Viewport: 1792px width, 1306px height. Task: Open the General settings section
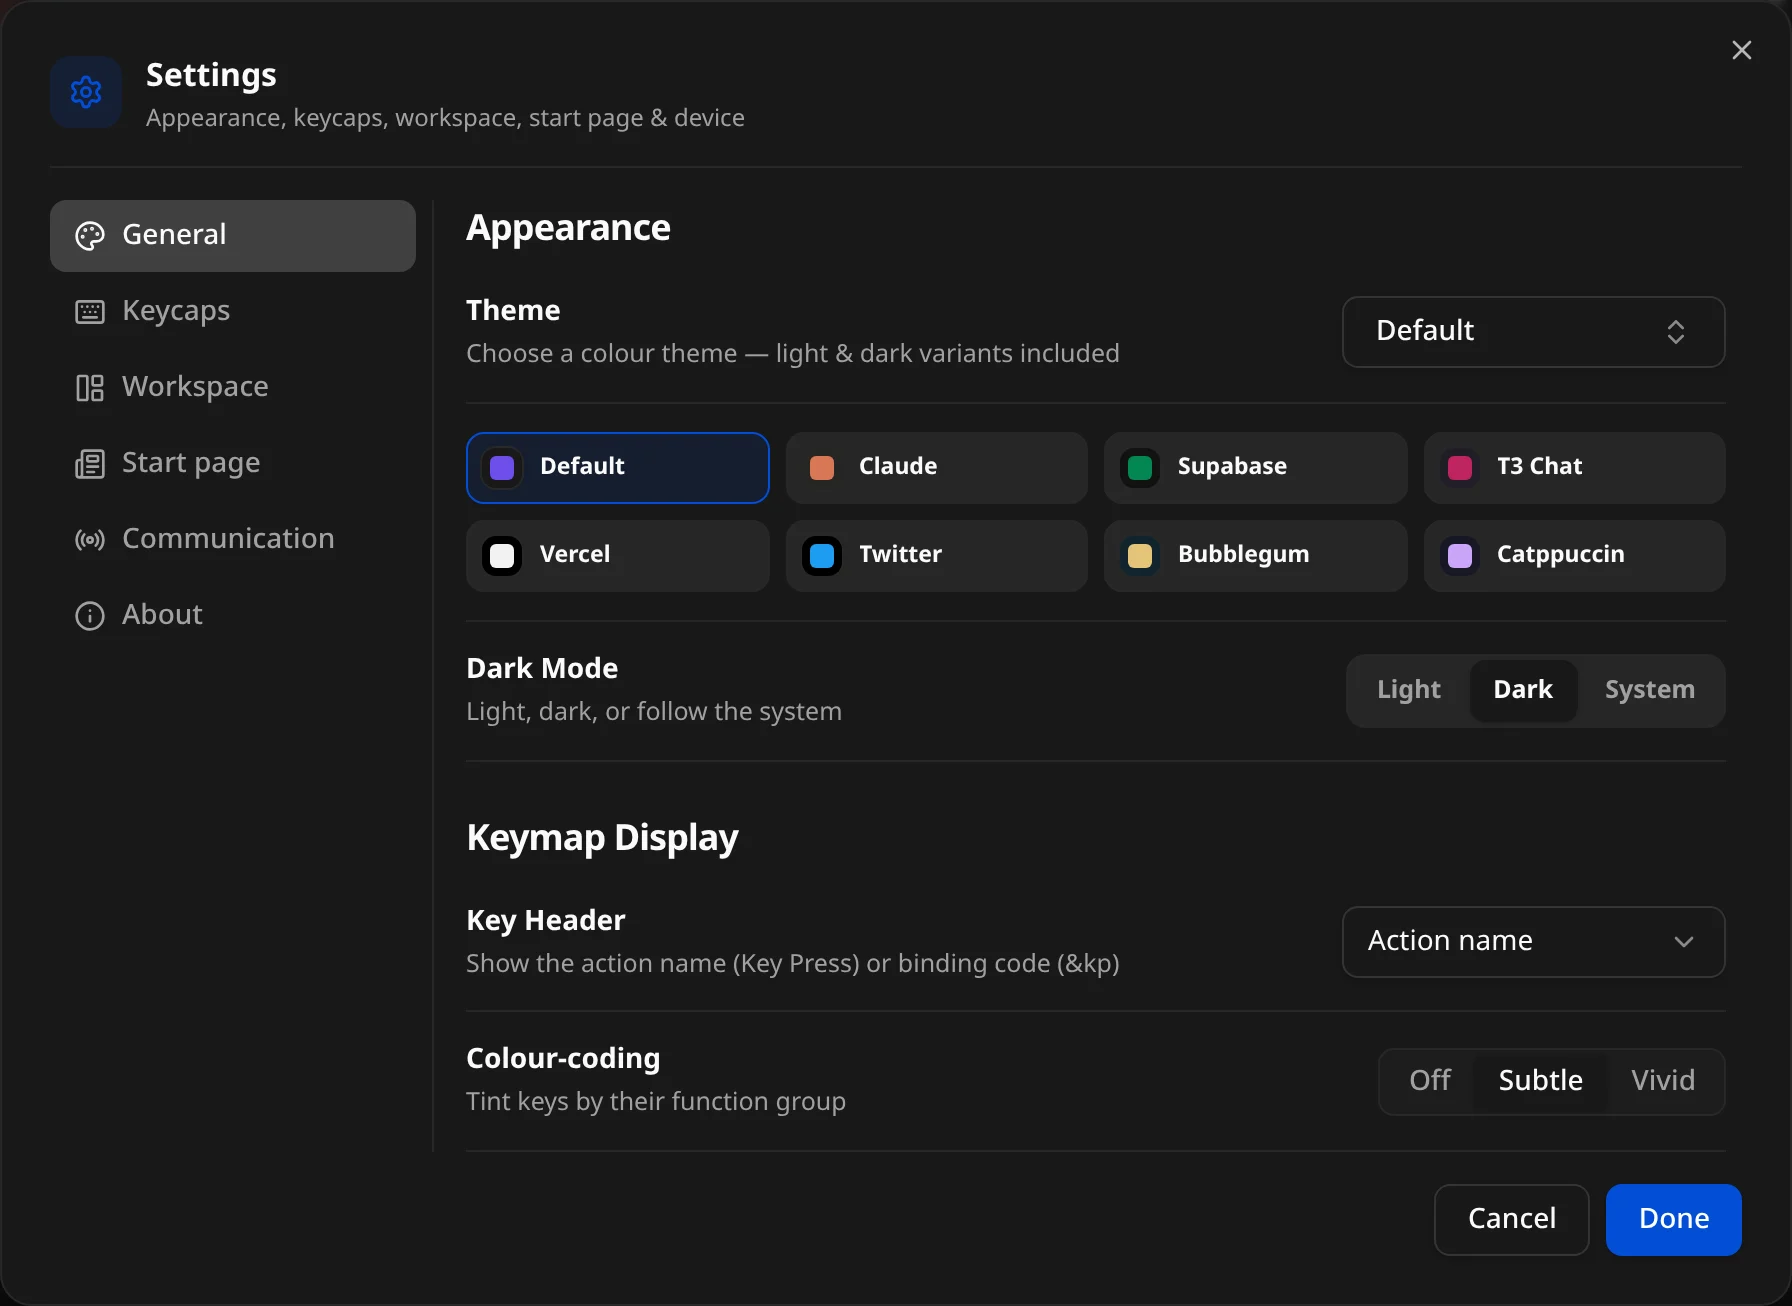point(233,236)
